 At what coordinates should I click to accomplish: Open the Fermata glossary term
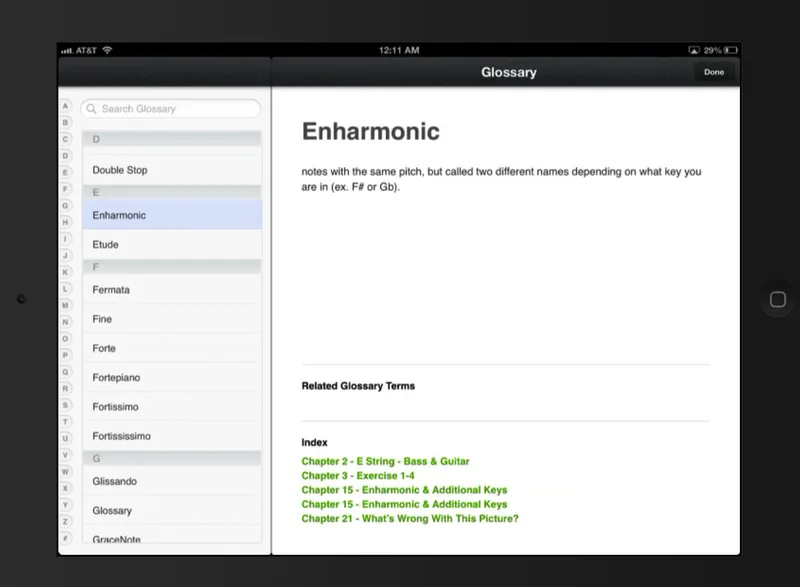click(x=172, y=290)
